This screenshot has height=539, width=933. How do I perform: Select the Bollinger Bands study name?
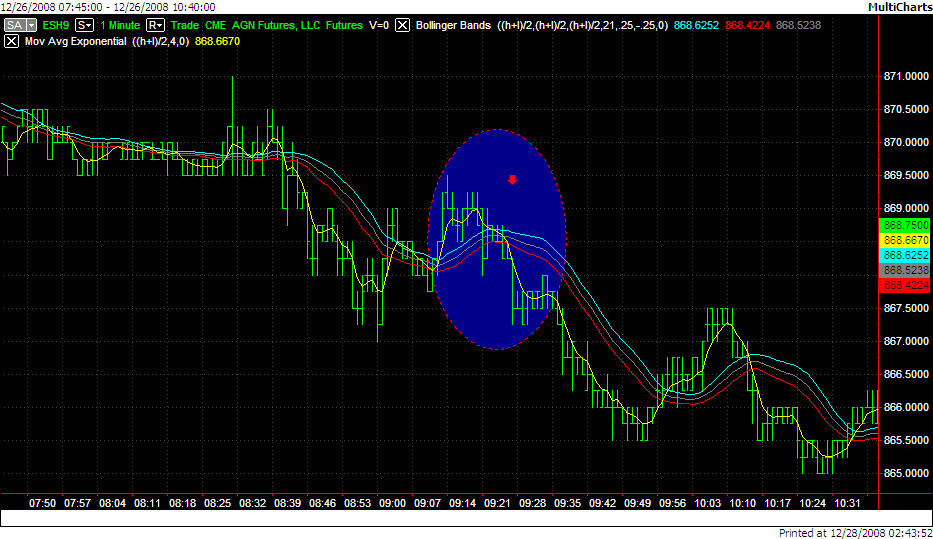point(453,26)
